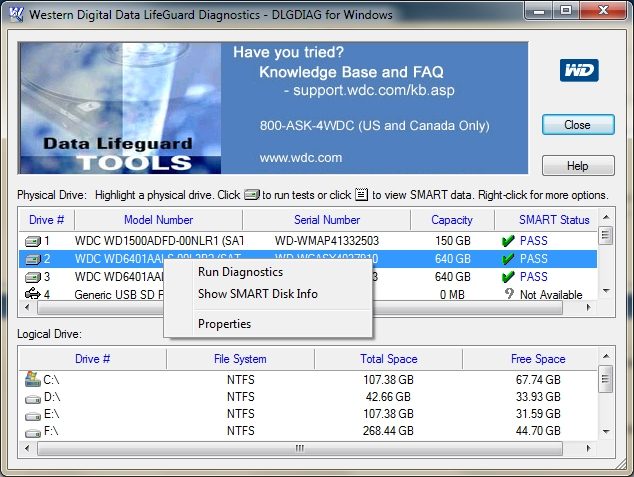The height and width of the screenshot is (477, 634).
Task: Open the Help button
Action: tap(578, 166)
